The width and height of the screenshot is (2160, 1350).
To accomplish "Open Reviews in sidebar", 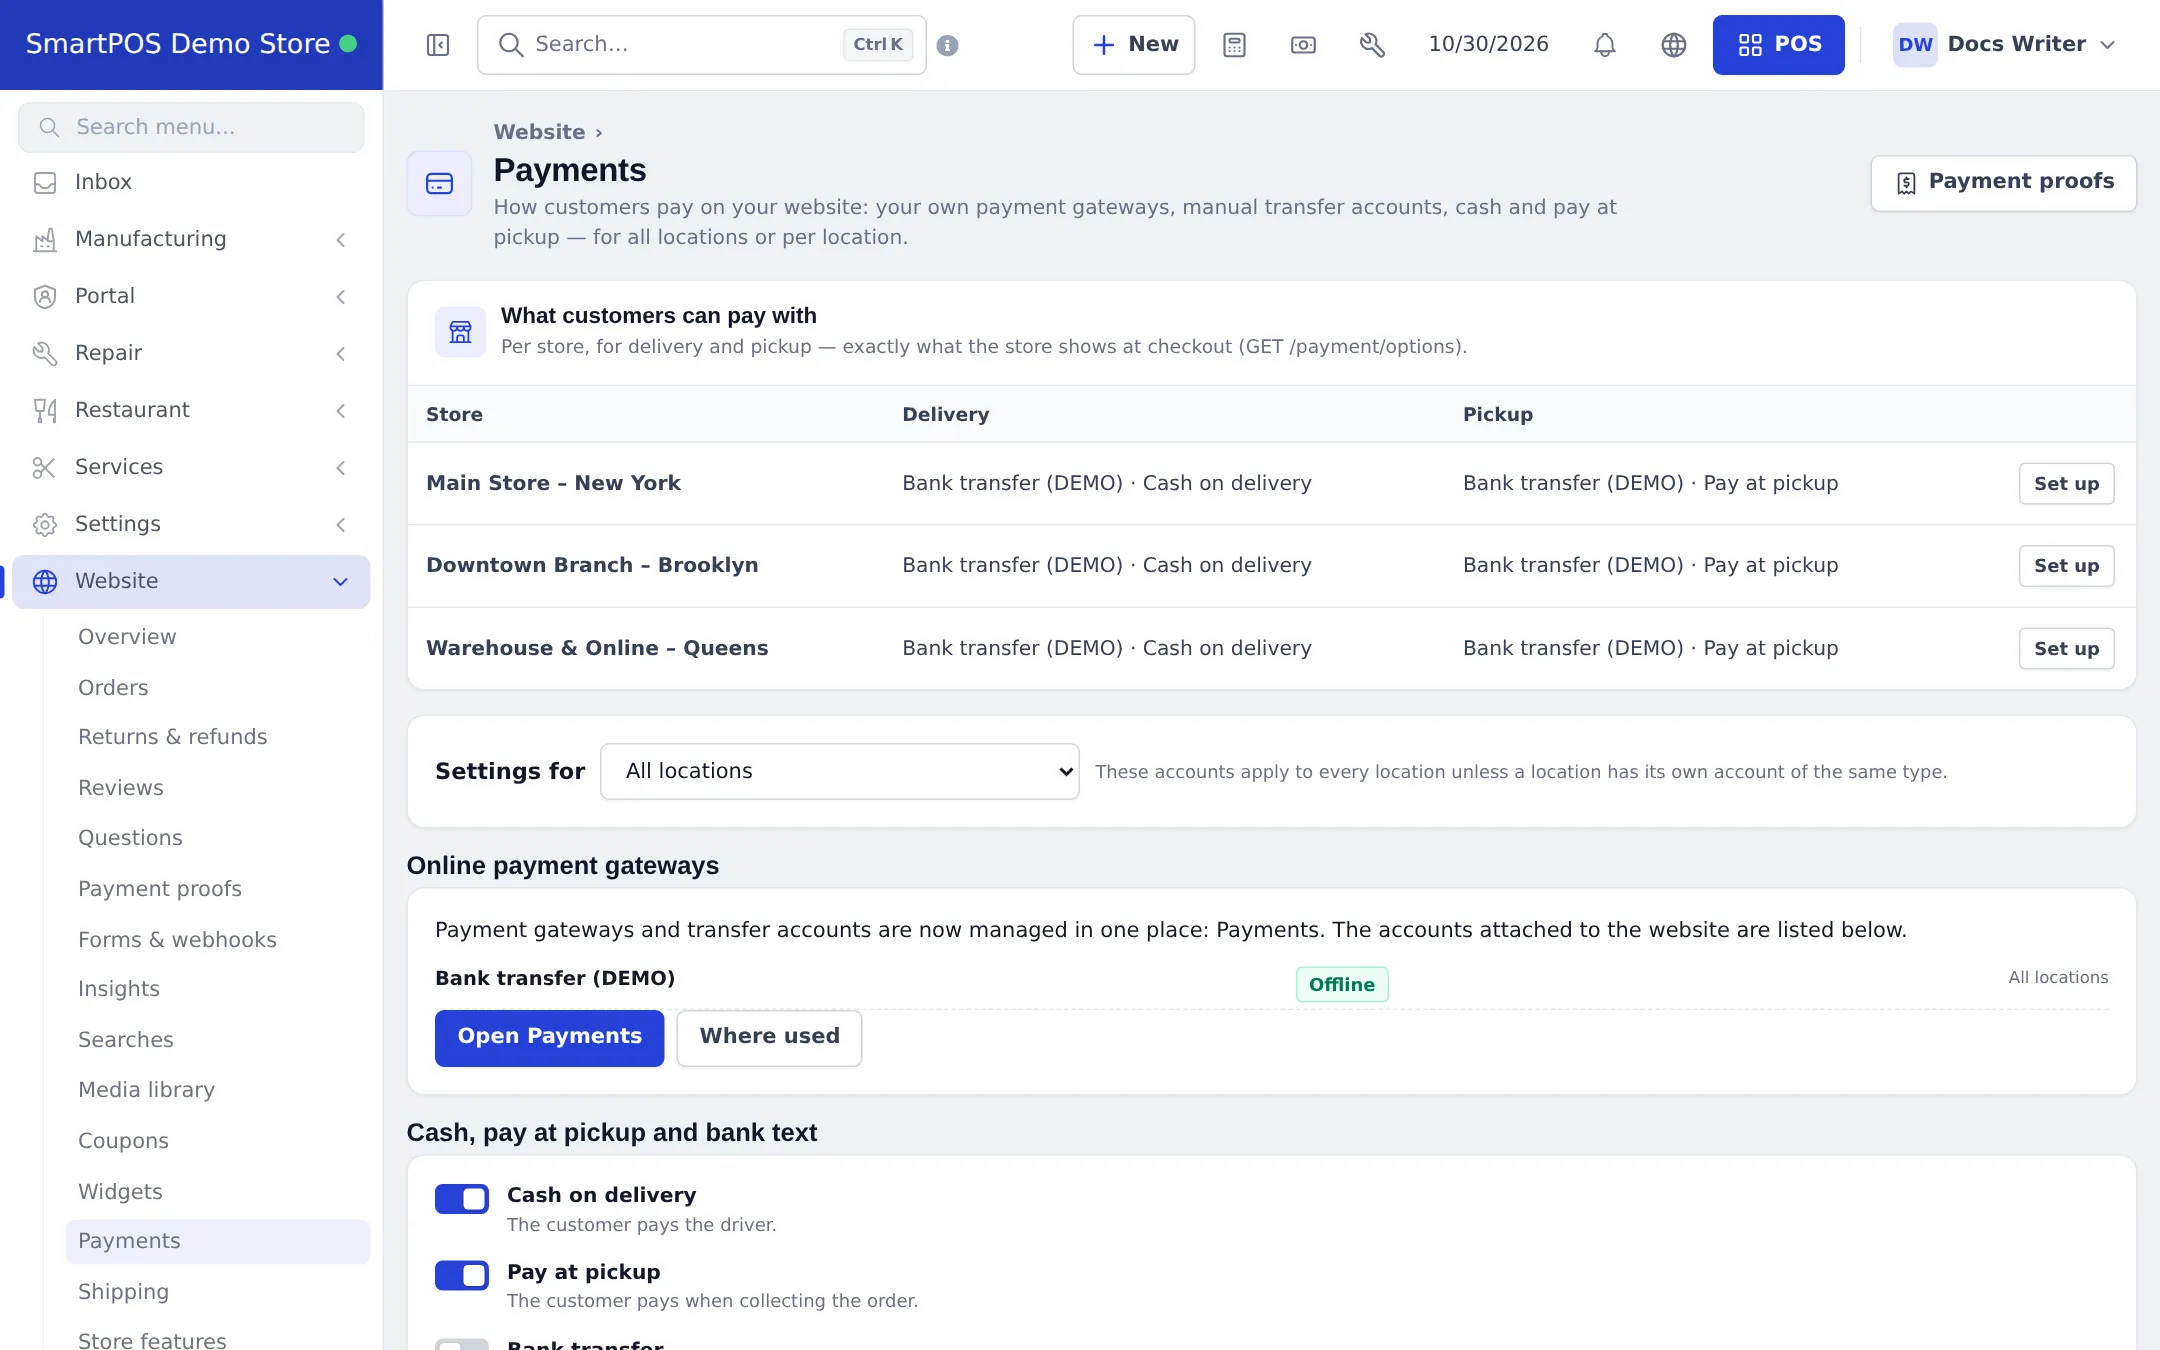I will tap(121, 788).
